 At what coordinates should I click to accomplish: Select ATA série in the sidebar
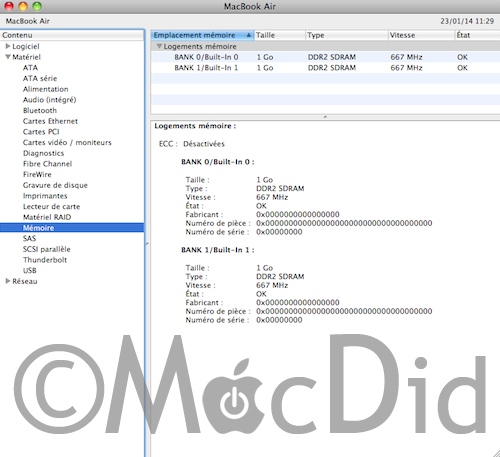tap(40, 78)
